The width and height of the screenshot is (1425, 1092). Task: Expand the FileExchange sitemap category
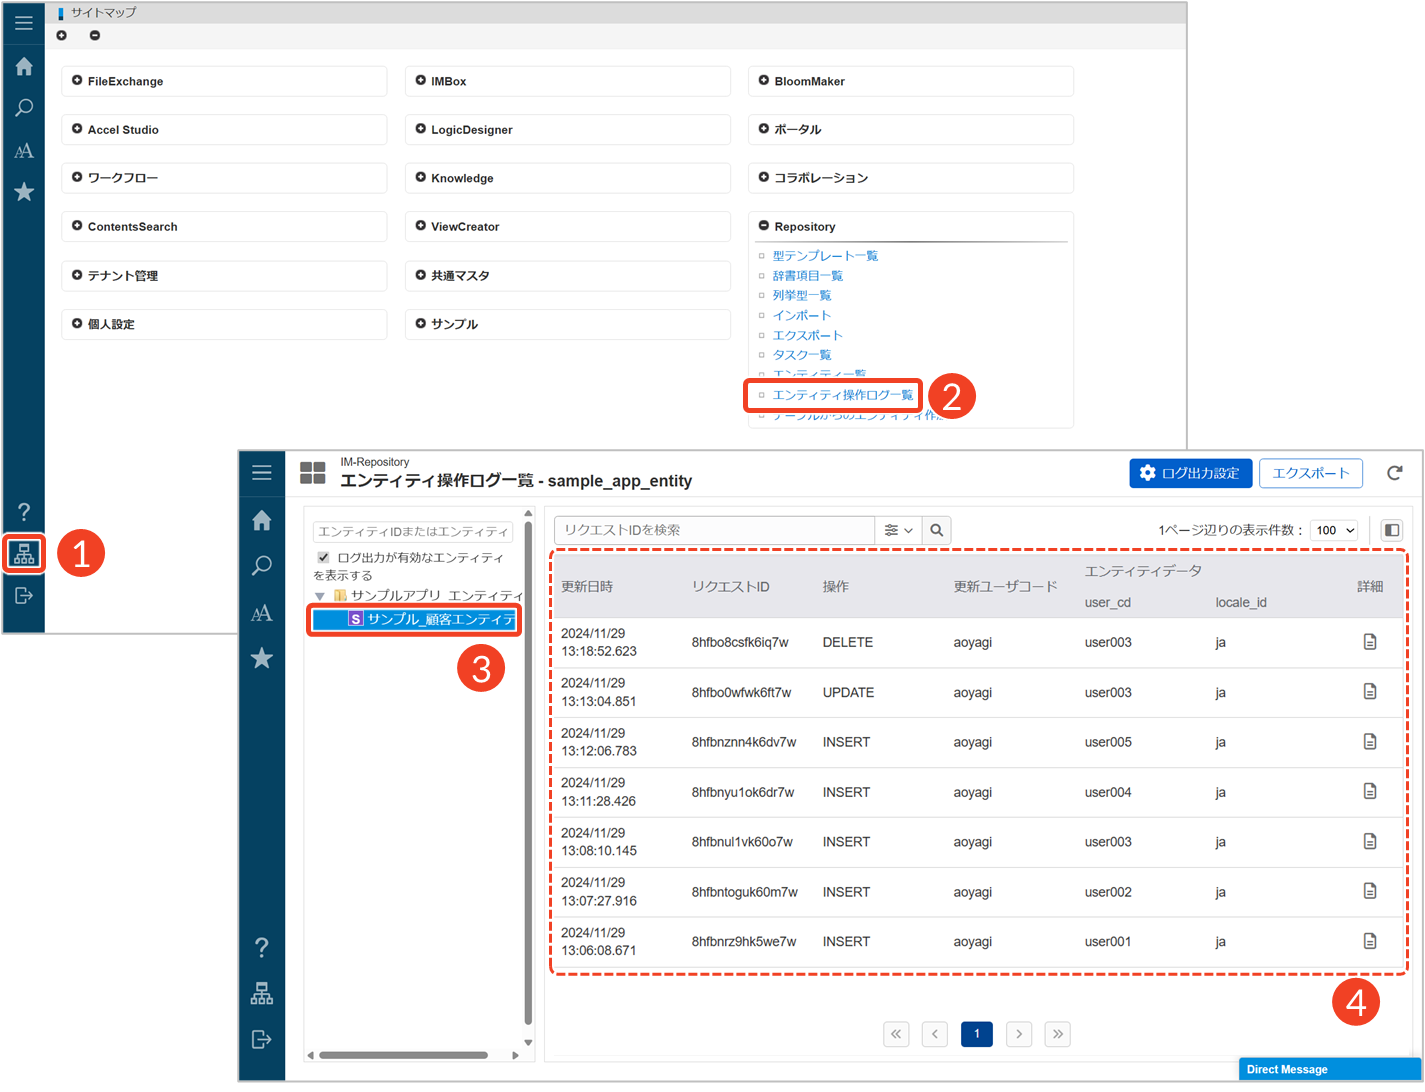click(78, 81)
